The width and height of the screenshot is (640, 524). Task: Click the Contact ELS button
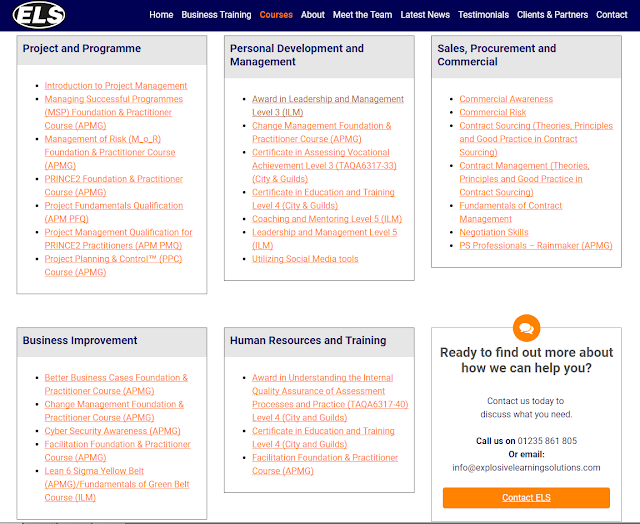[x=526, y=497]
